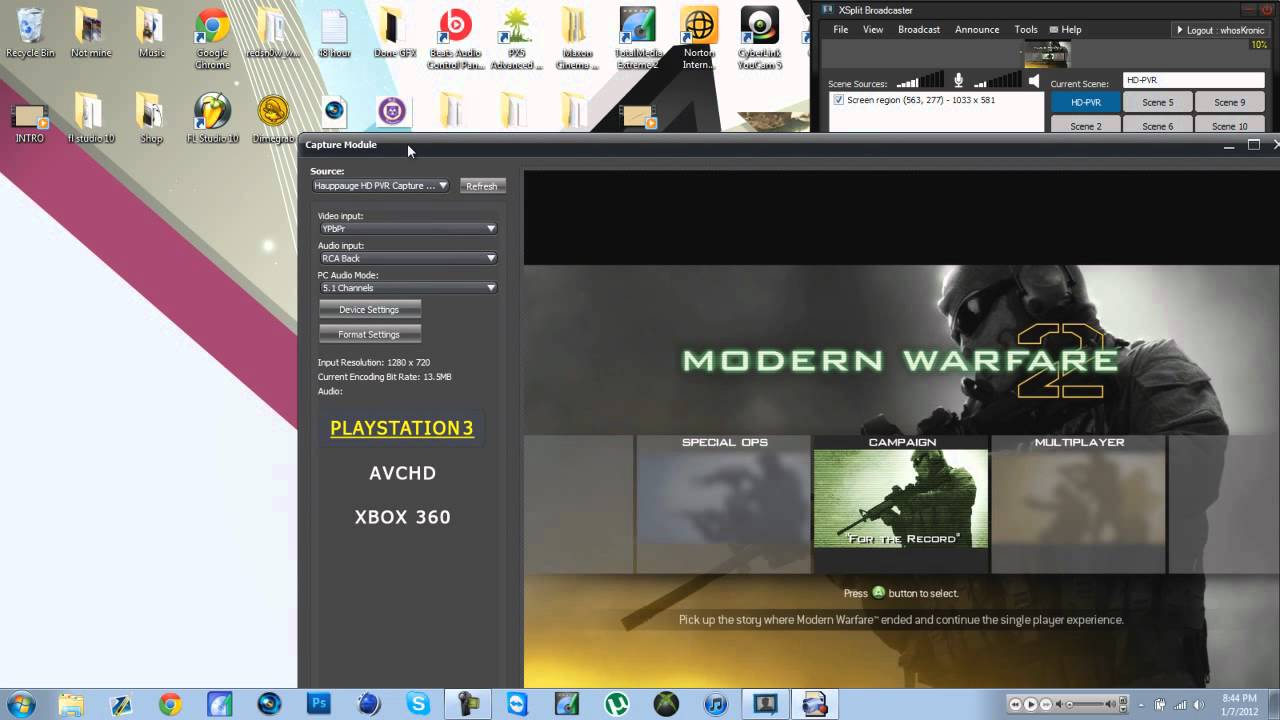Viewport: 1280px width, 720px height.
Task: Open uTorrent from the taskbar
Action: point(616,704)
